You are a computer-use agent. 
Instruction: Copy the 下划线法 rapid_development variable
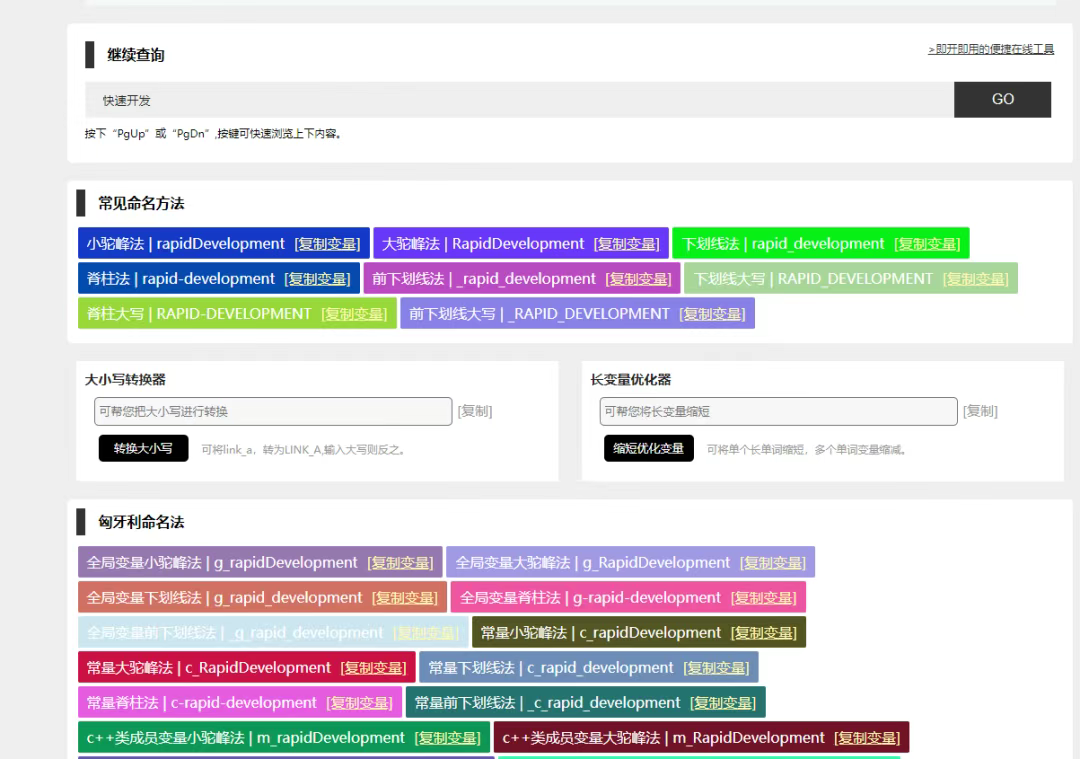point(927,244)
